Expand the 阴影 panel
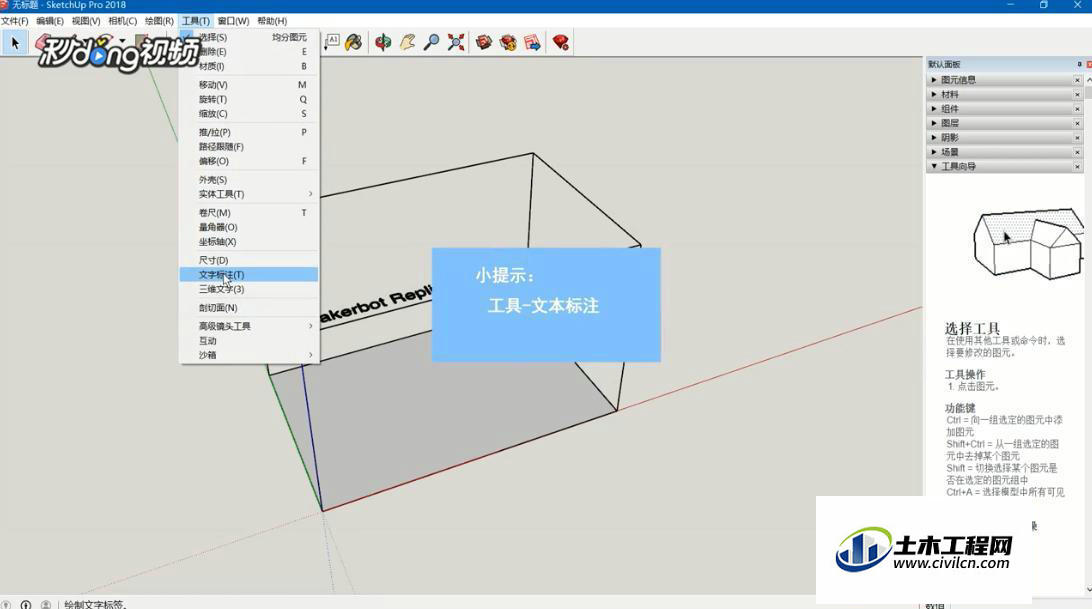The width and height of the screenshot is (1092, 609). [935, 138]
